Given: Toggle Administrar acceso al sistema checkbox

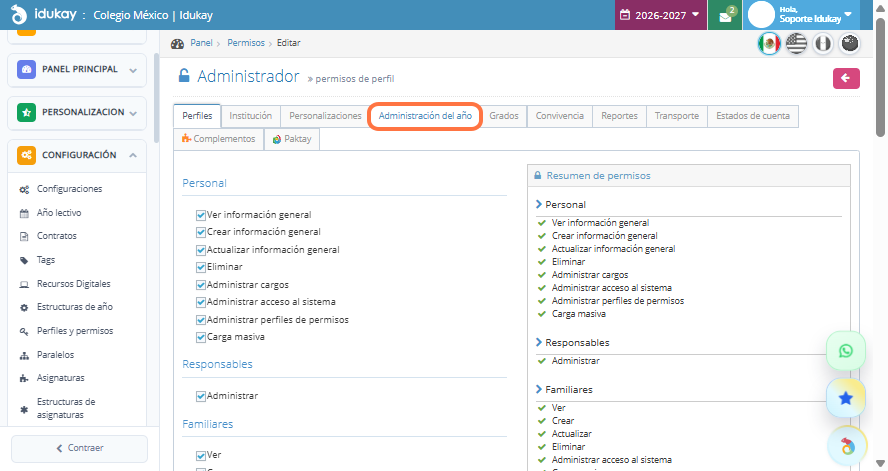Looking at the screenshot, I should click(x=200, y=302).
